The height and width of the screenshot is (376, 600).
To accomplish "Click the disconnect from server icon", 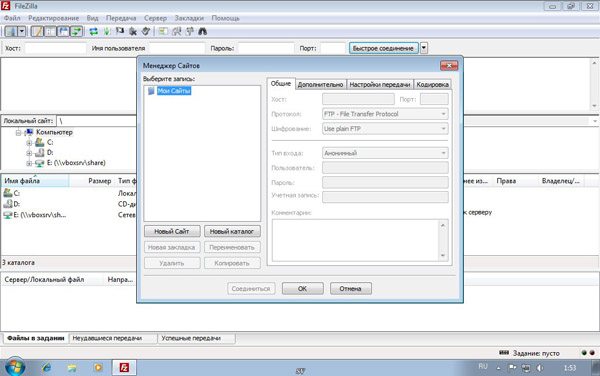I will tap(133, 31).
